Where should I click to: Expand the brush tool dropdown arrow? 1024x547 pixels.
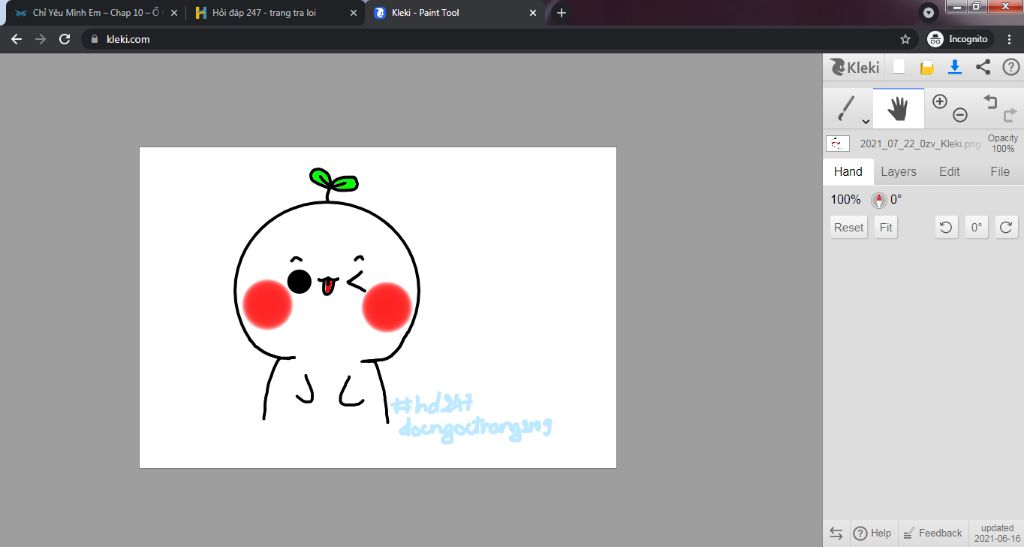click(866, 121)
